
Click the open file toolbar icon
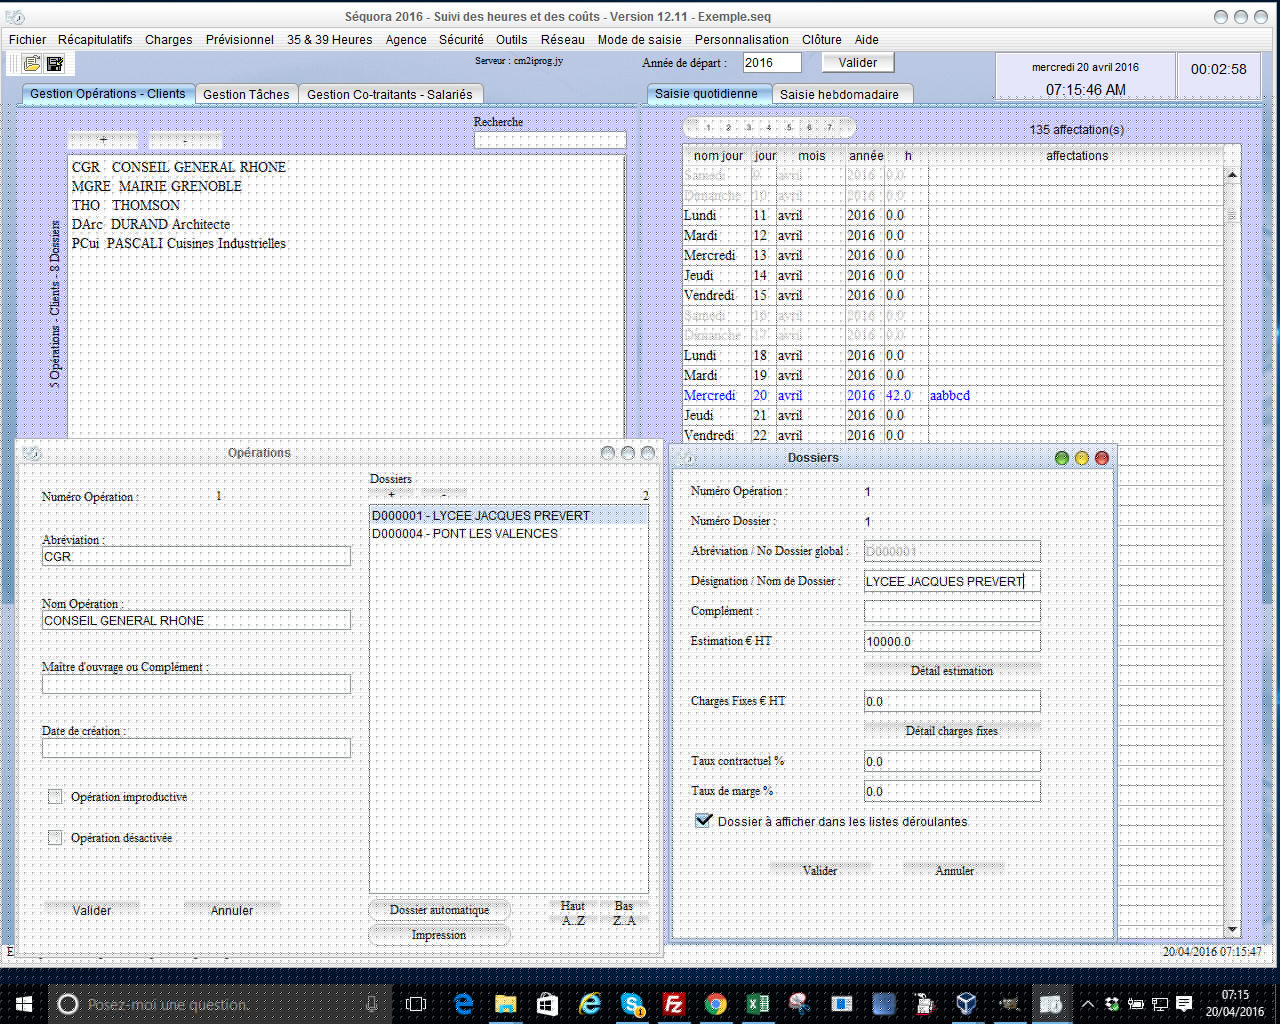32,64
